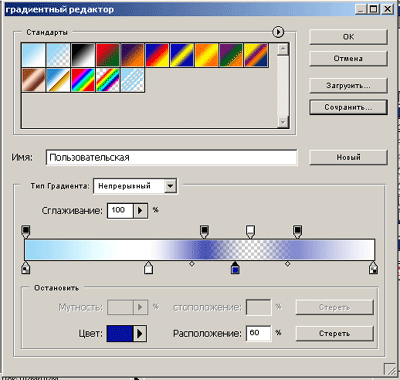Select the rightmost black opacity stop above the gradient bar
Screen dimensions: 400x380
[297, 231]
